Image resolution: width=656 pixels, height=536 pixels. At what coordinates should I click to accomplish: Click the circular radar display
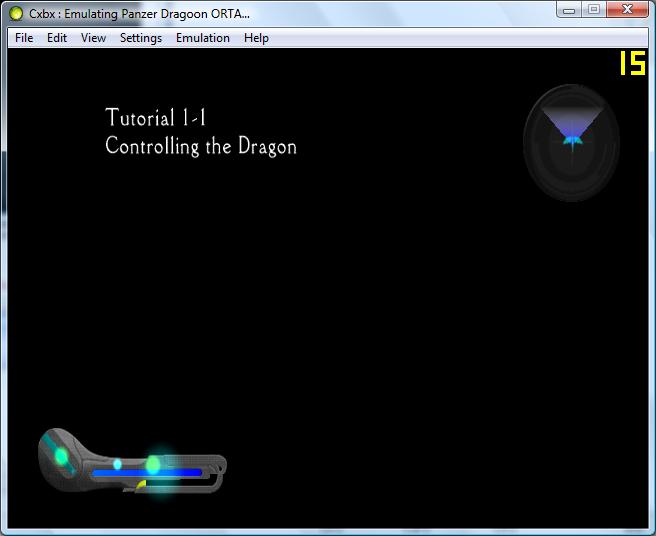coord(572,143)
